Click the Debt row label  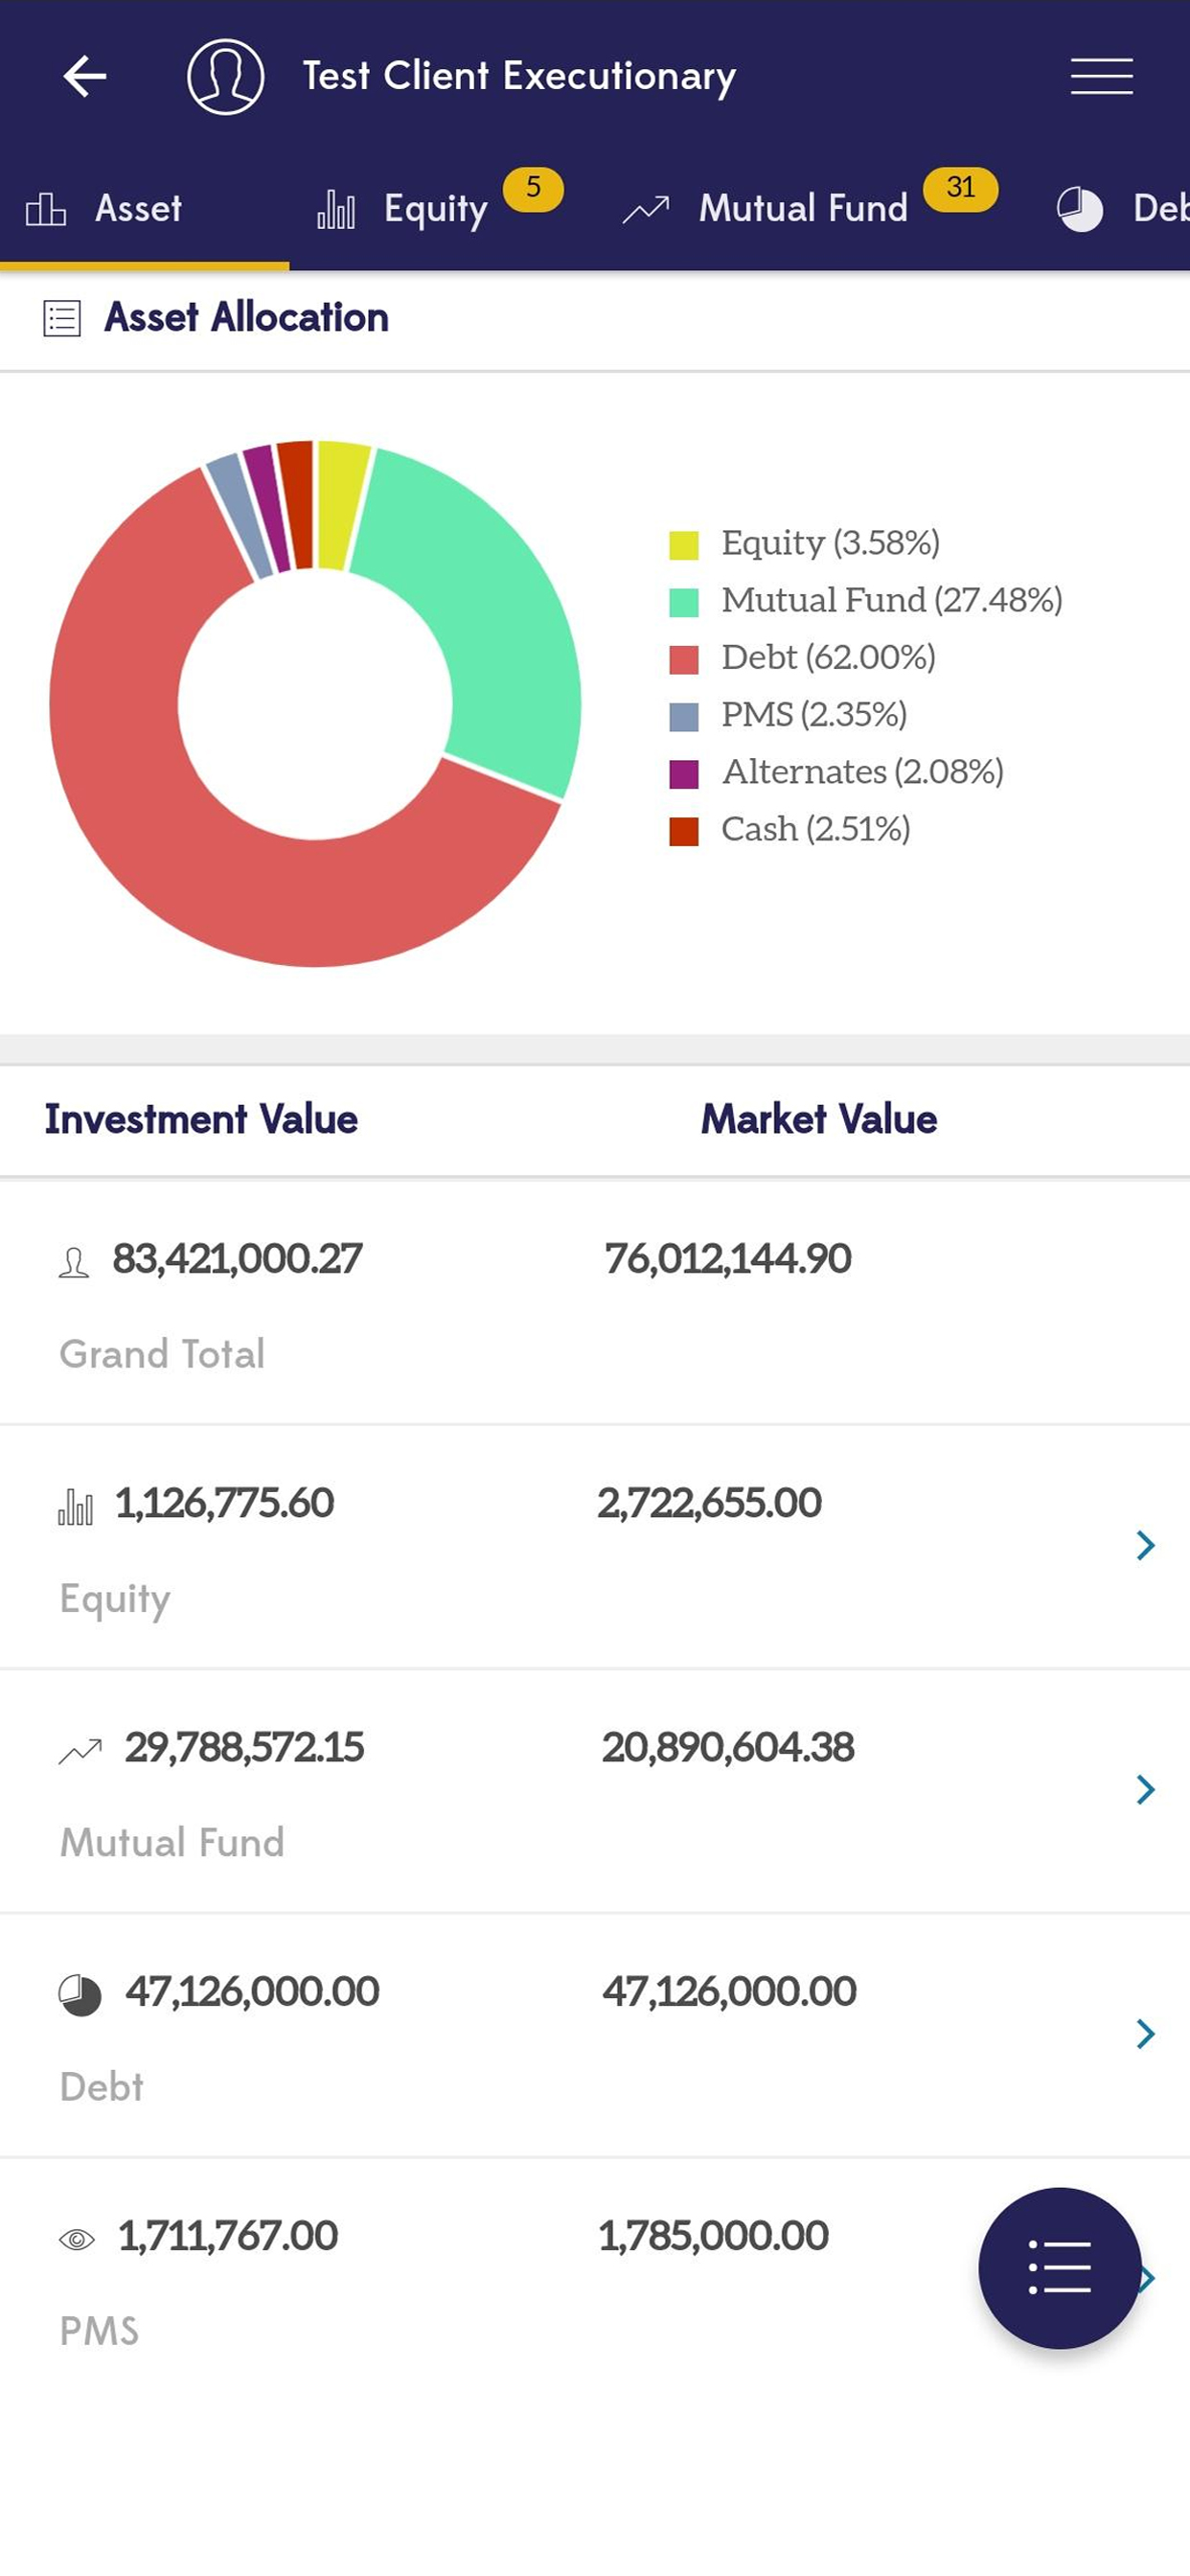click(x=101, y=2087)
